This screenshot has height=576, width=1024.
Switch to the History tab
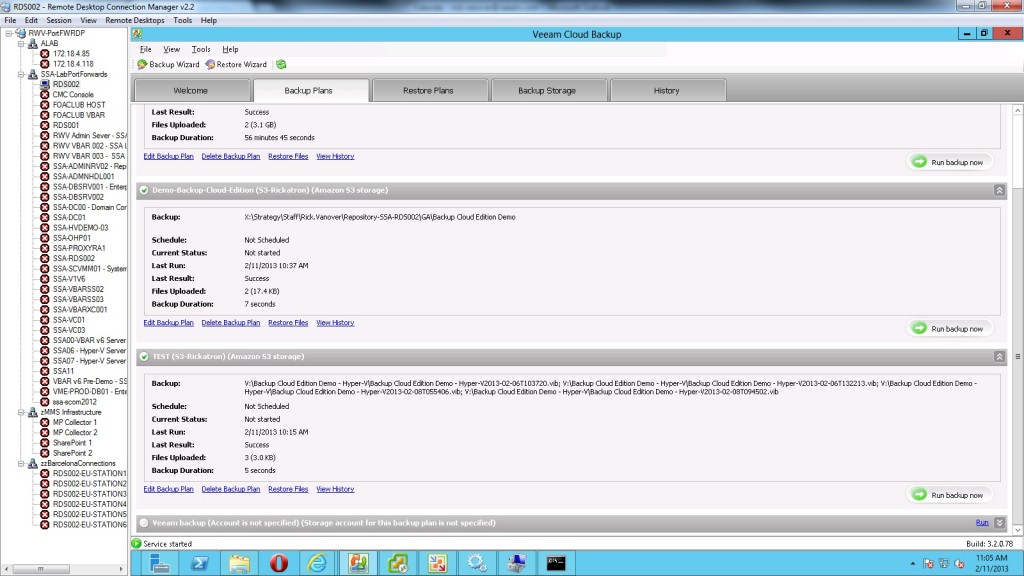pos(667,91)
